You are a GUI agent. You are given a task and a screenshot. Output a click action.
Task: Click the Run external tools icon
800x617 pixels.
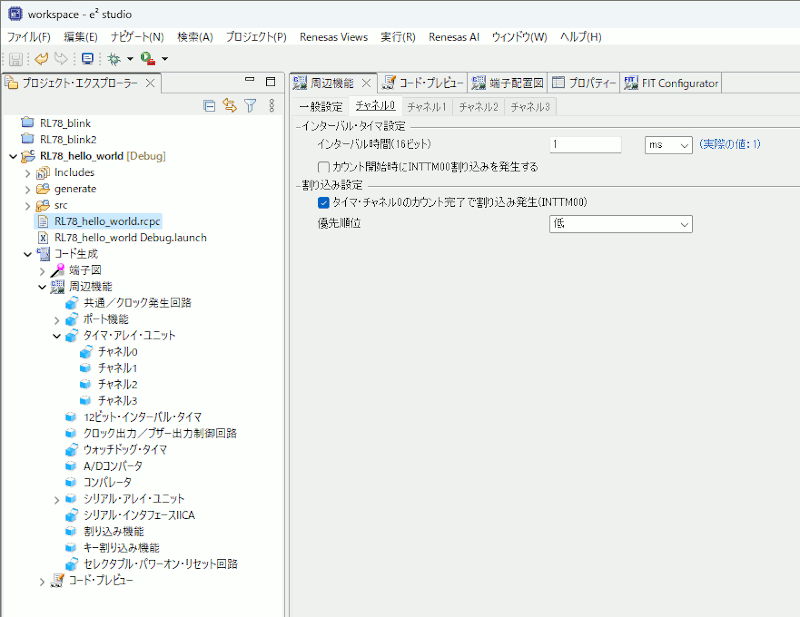(x=147, y=59)
